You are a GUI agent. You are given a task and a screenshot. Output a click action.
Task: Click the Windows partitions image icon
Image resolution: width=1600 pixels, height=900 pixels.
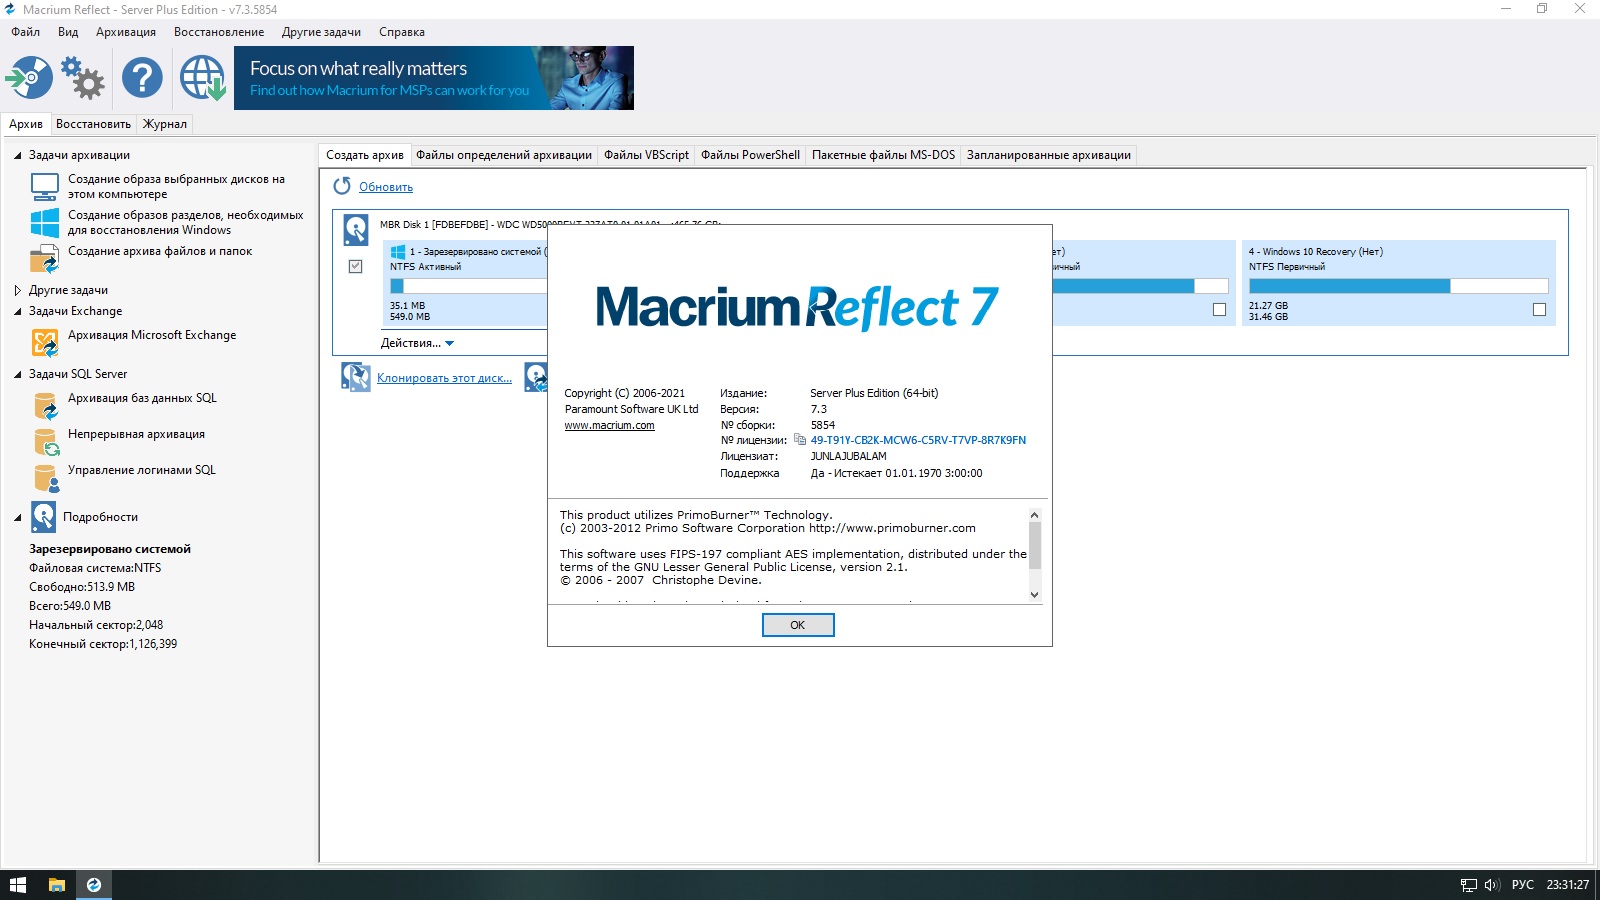45,222
